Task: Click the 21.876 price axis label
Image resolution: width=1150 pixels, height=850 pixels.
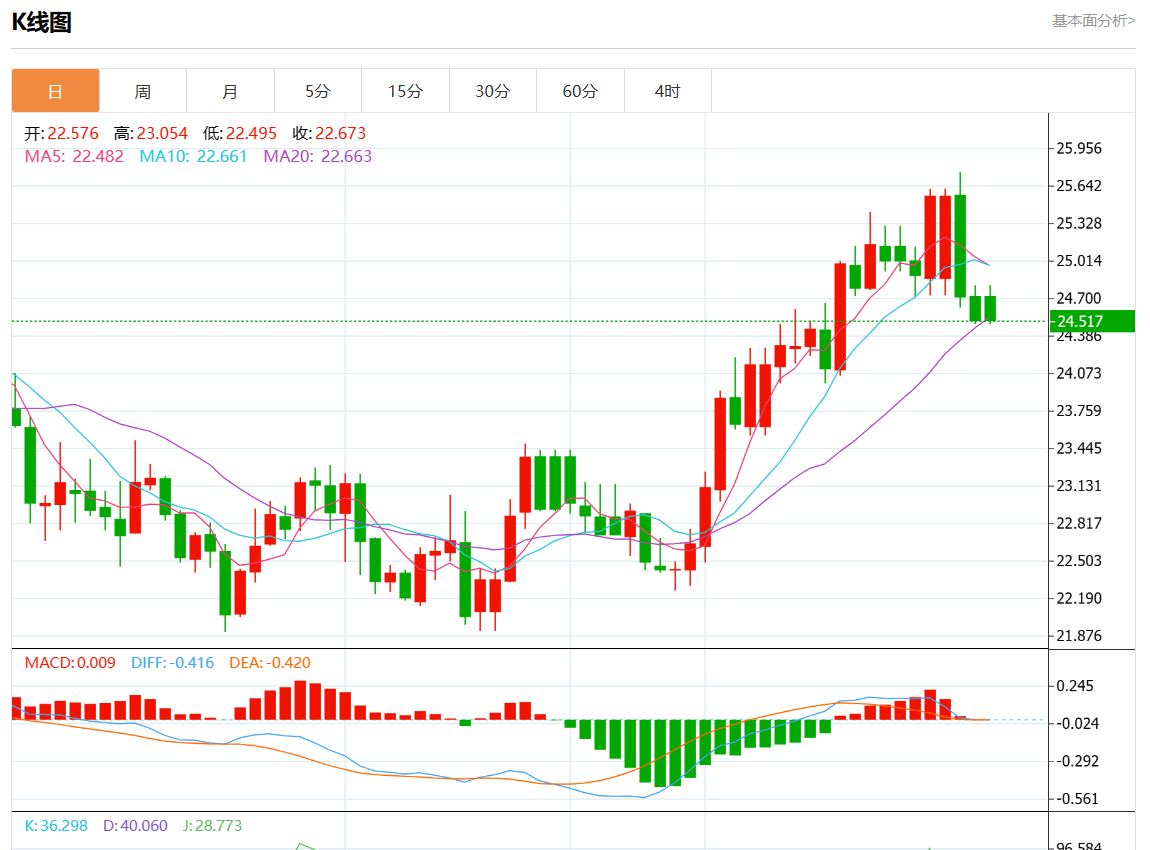Action: [1079, 636]
